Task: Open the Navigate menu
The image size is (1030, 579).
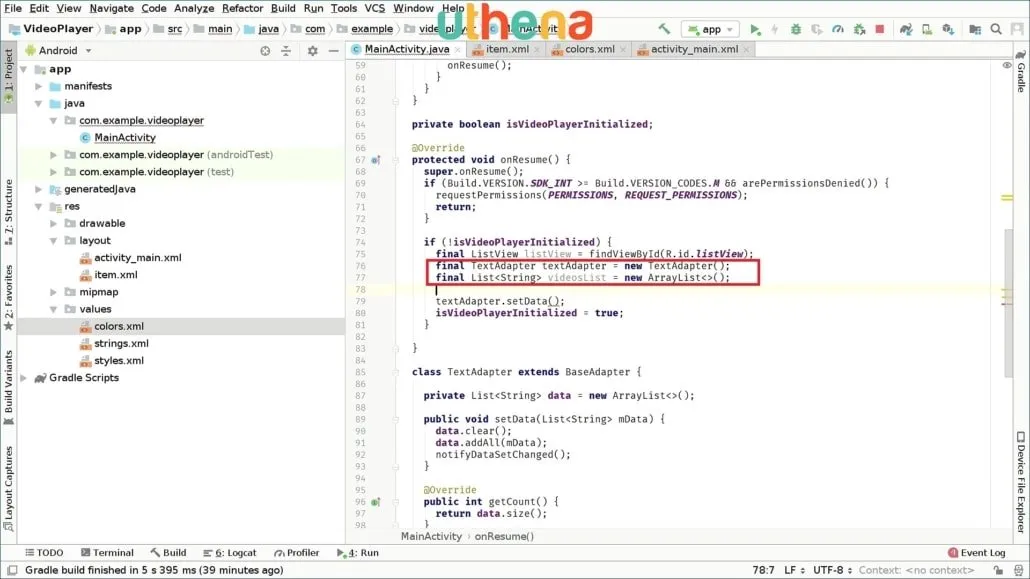Action: [111, 9]
